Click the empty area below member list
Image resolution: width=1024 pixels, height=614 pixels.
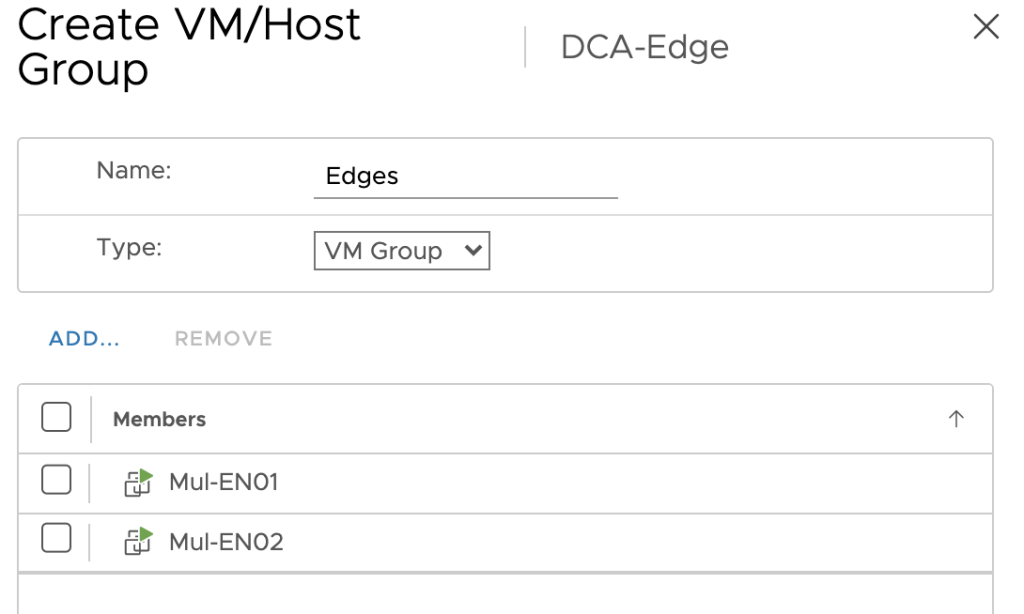pyautogui.click(x=505, y=594)
